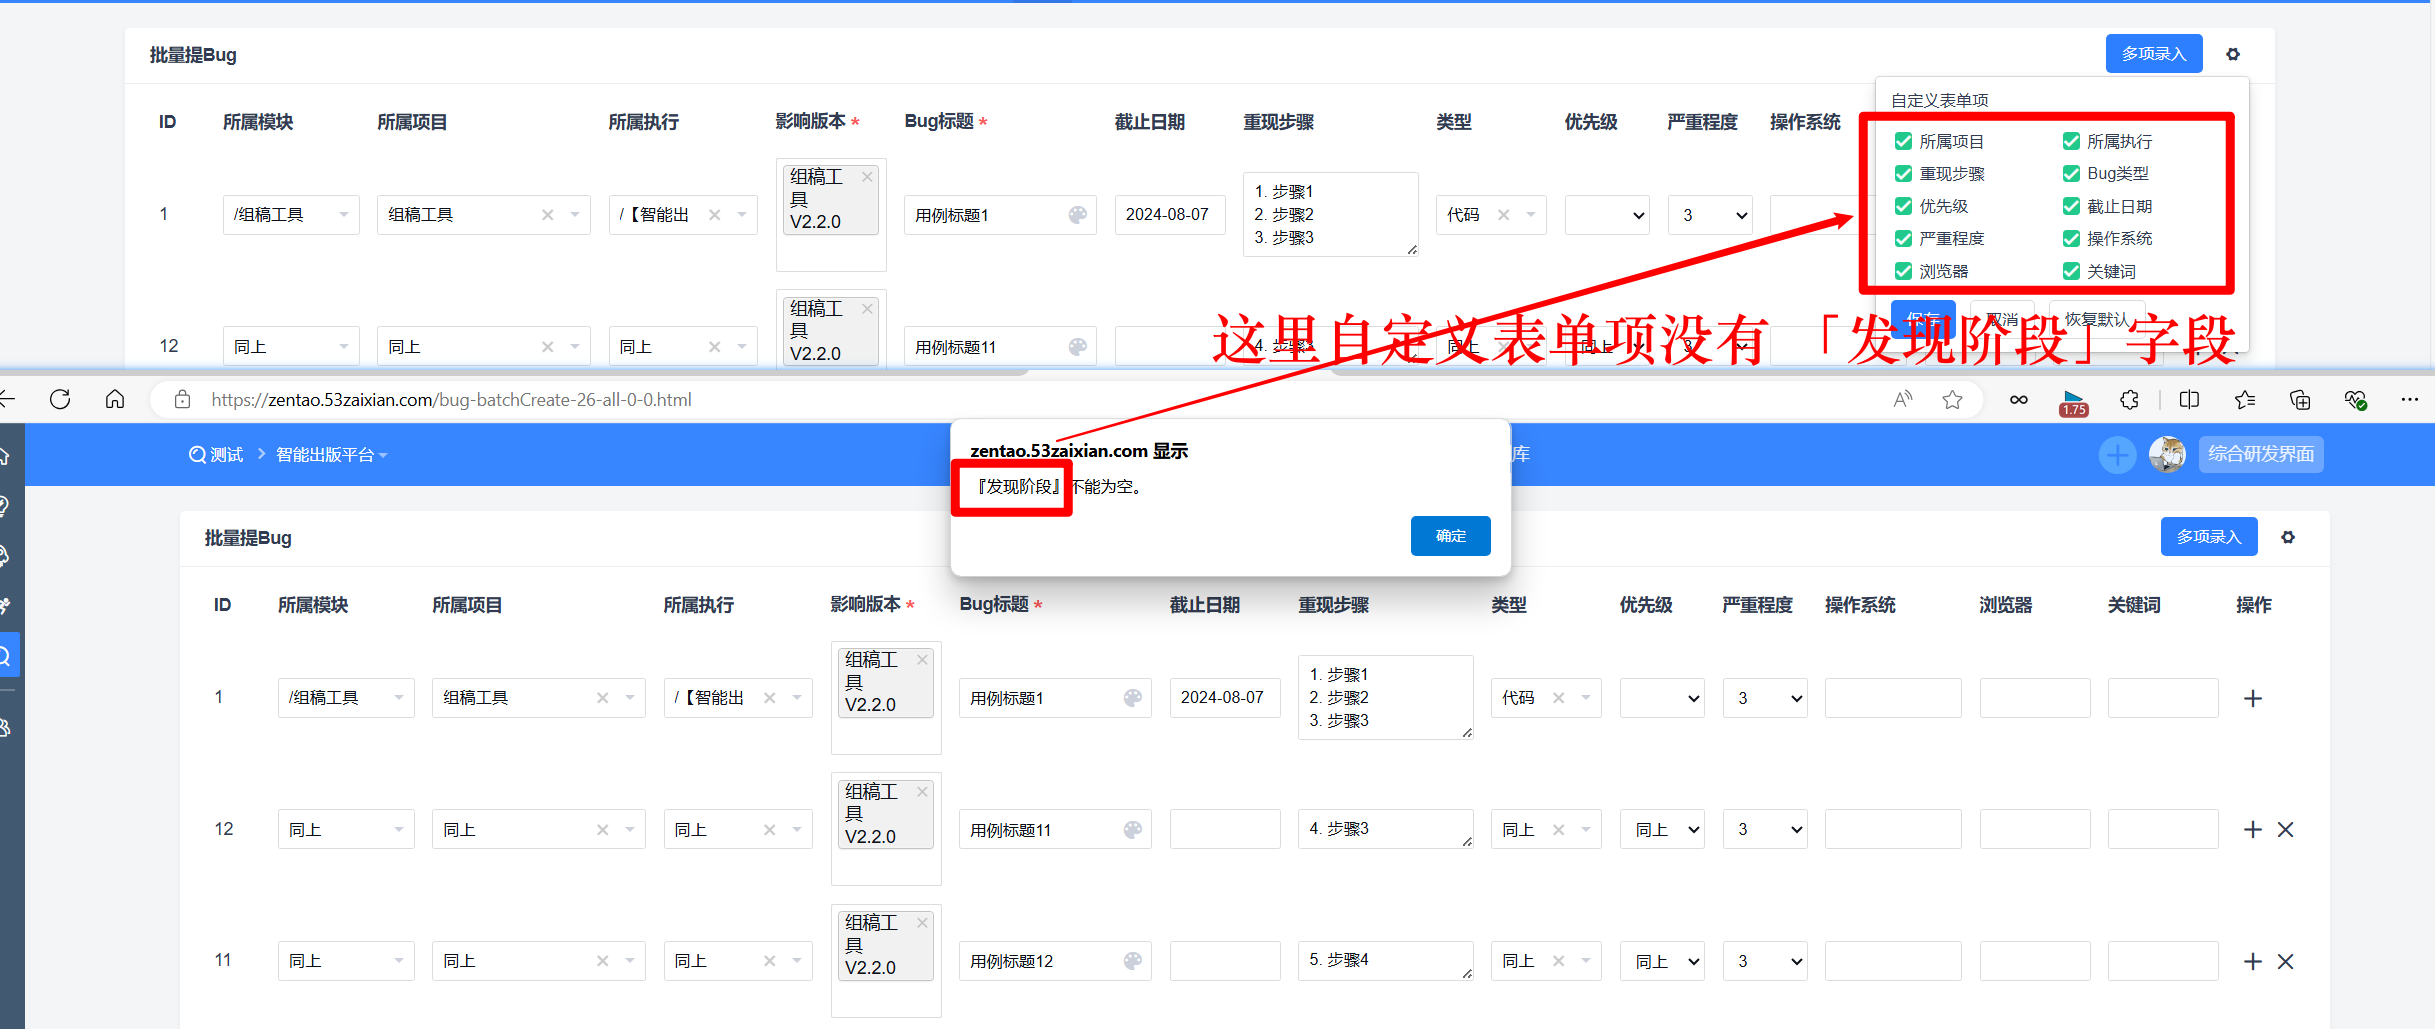Open the 同上 module dropdown in row 12 of browser window
The image size is (2435, 1029).
(346, 829)
